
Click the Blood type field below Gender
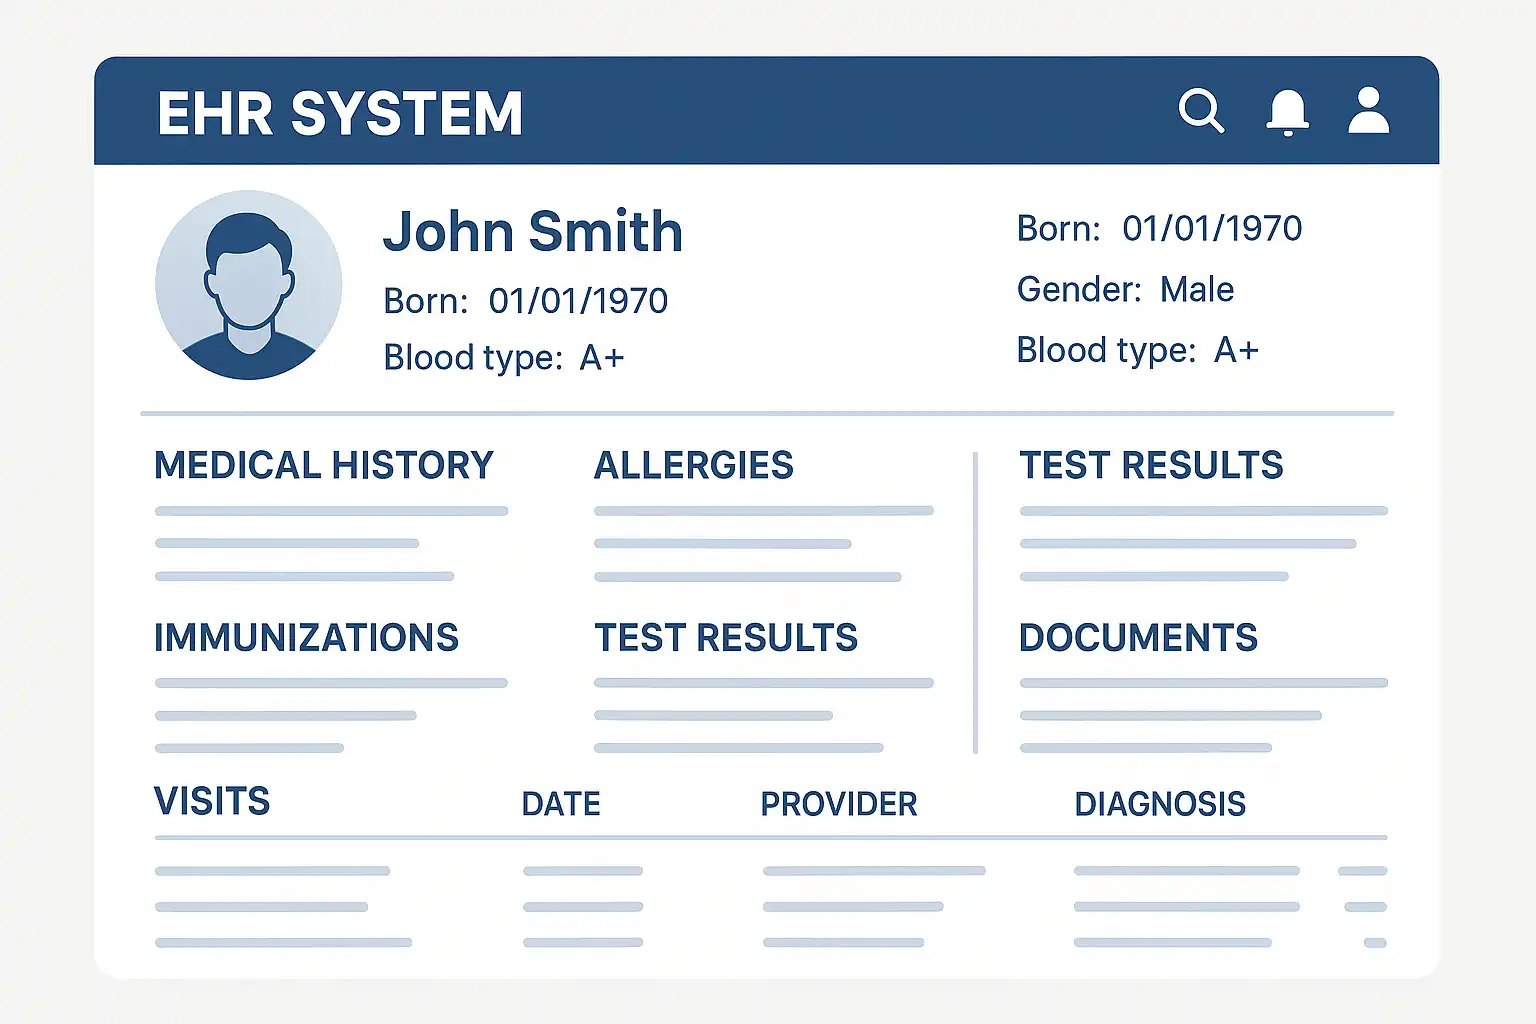pos(1137,350)
